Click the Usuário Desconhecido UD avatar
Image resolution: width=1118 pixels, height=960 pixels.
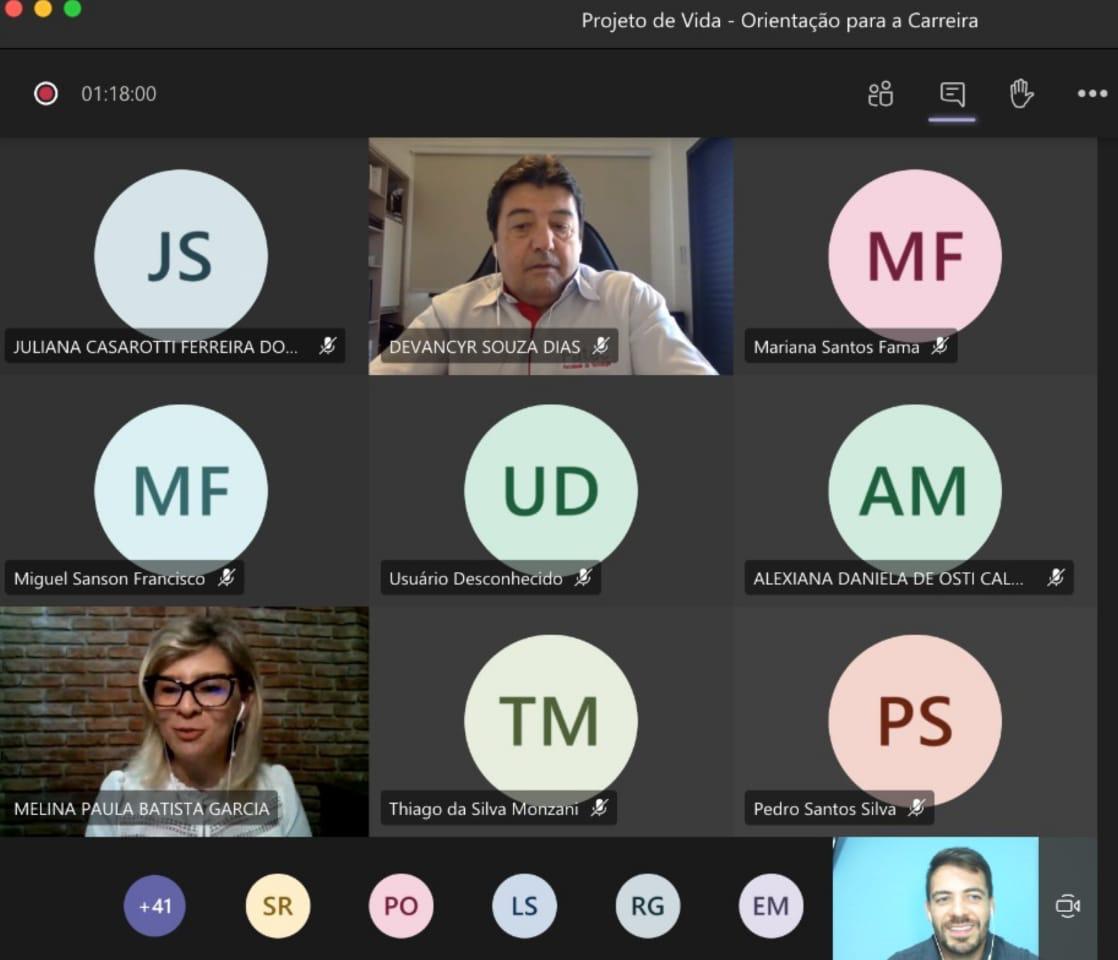click(550, 490)
